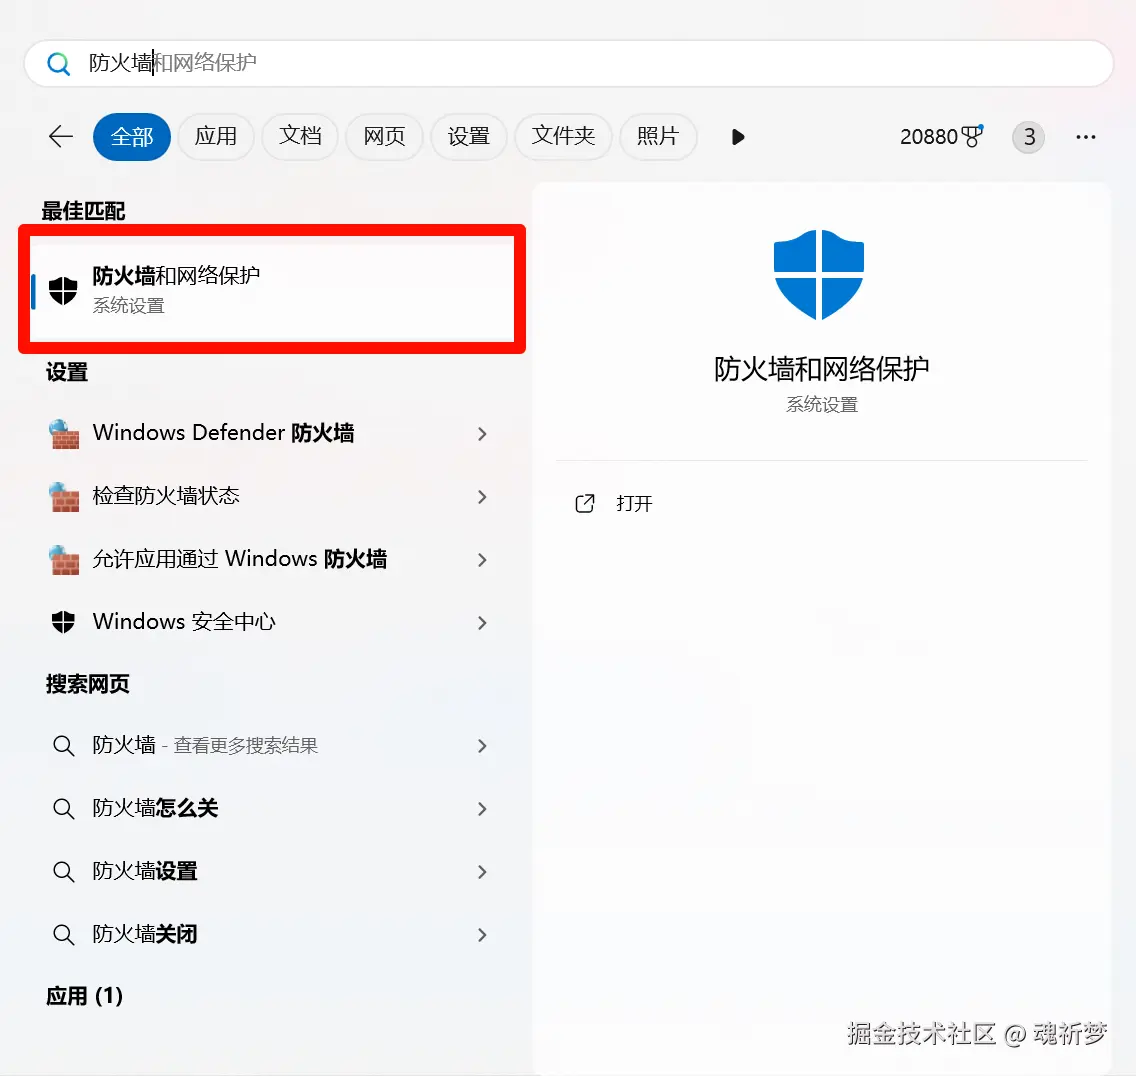Expand Windows 安全中心 chevron

coord(482,623)
